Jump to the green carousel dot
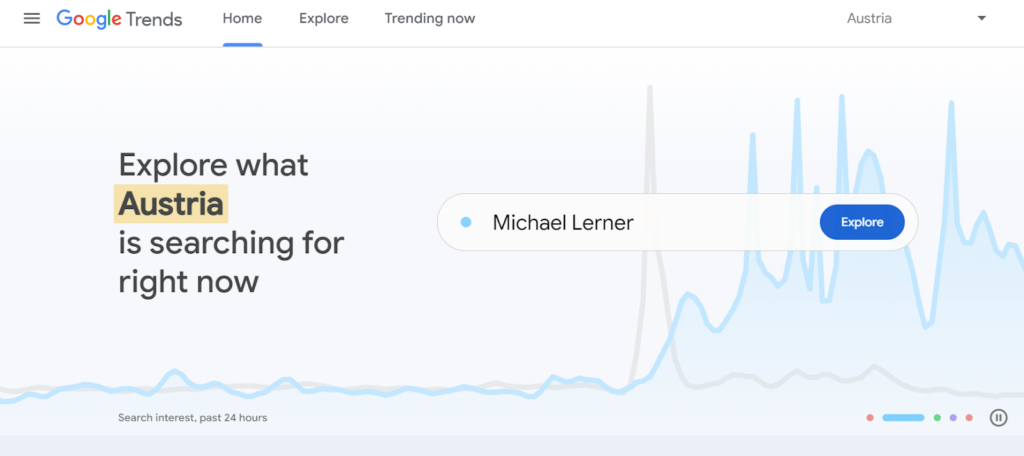The image size is (1024, 456). pos(937,417)
